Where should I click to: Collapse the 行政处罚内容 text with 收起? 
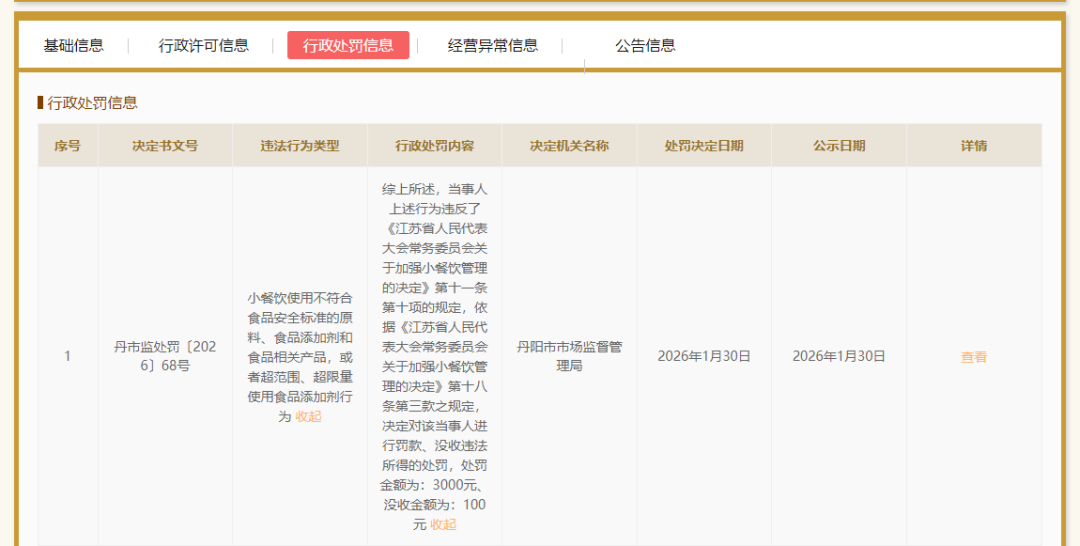443,524
